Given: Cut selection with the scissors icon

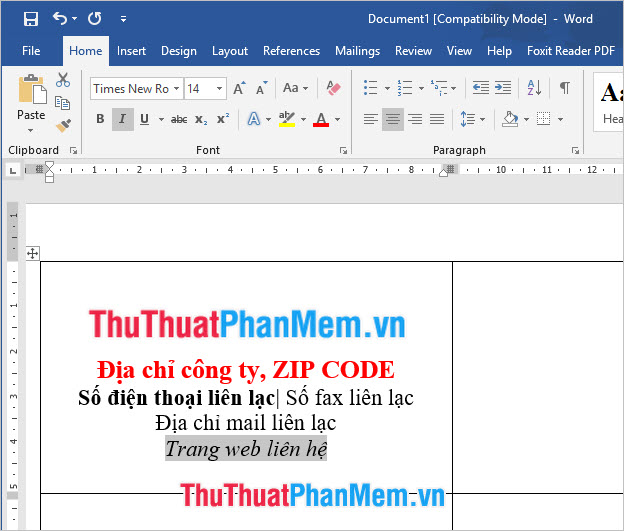Looking at the screenshot, I should pos(63,80).
